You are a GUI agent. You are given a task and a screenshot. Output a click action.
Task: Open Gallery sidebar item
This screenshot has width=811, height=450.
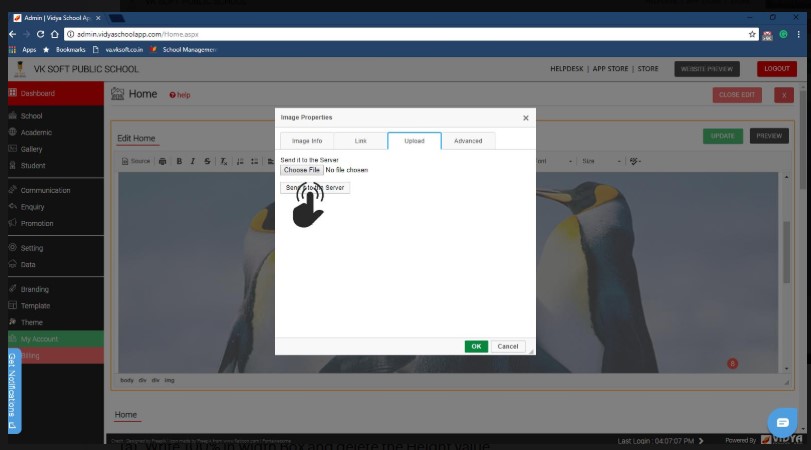click(x=56, y=149)
